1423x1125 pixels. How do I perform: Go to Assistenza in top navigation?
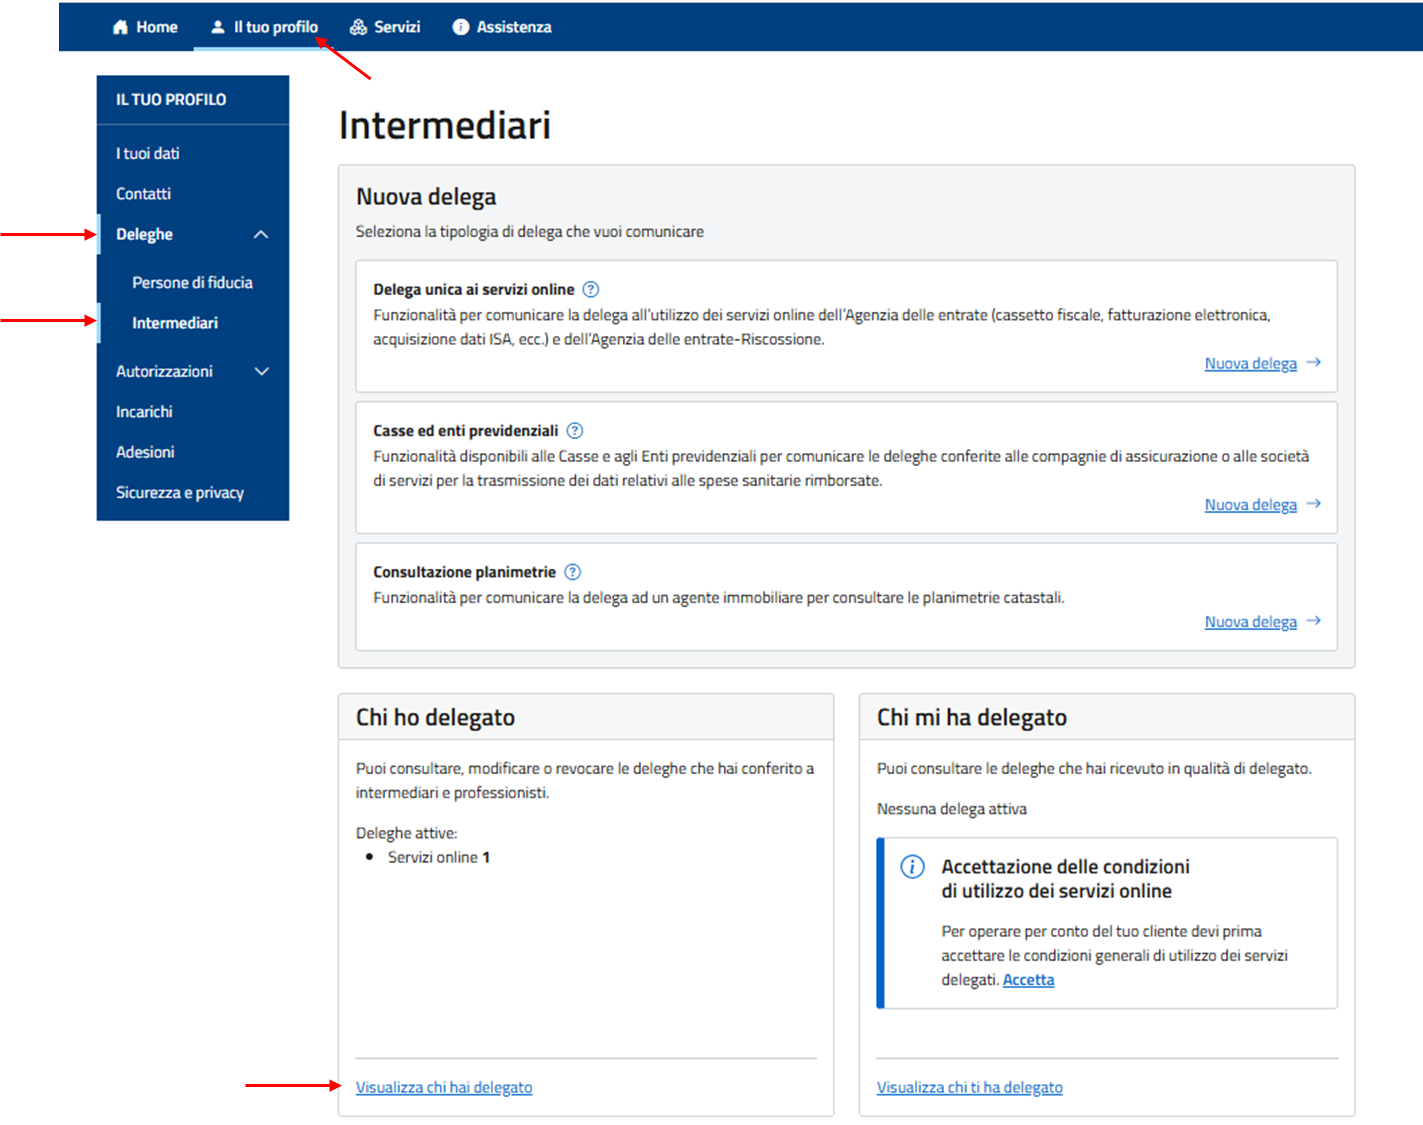pos(513,27)
